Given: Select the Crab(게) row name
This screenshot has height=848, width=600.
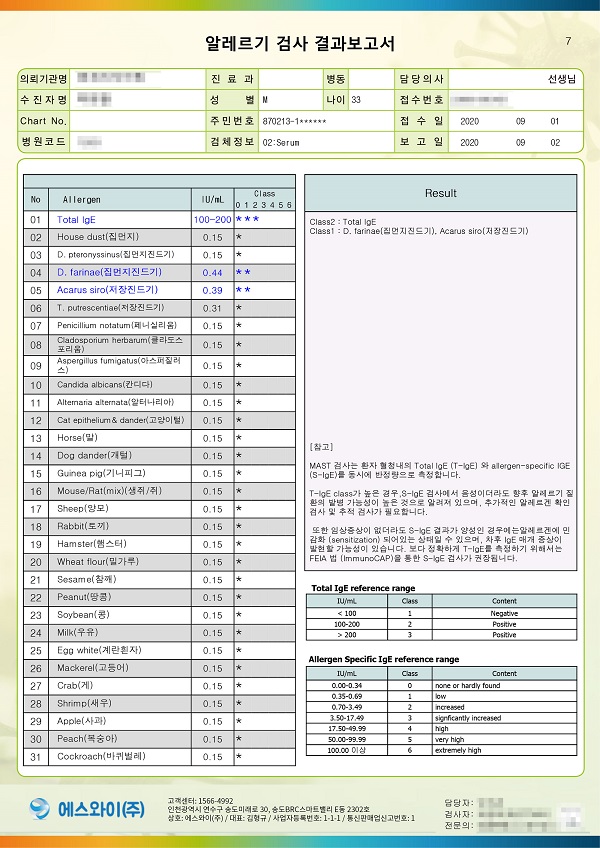Looking at the screenshot, I should (75, 686).
